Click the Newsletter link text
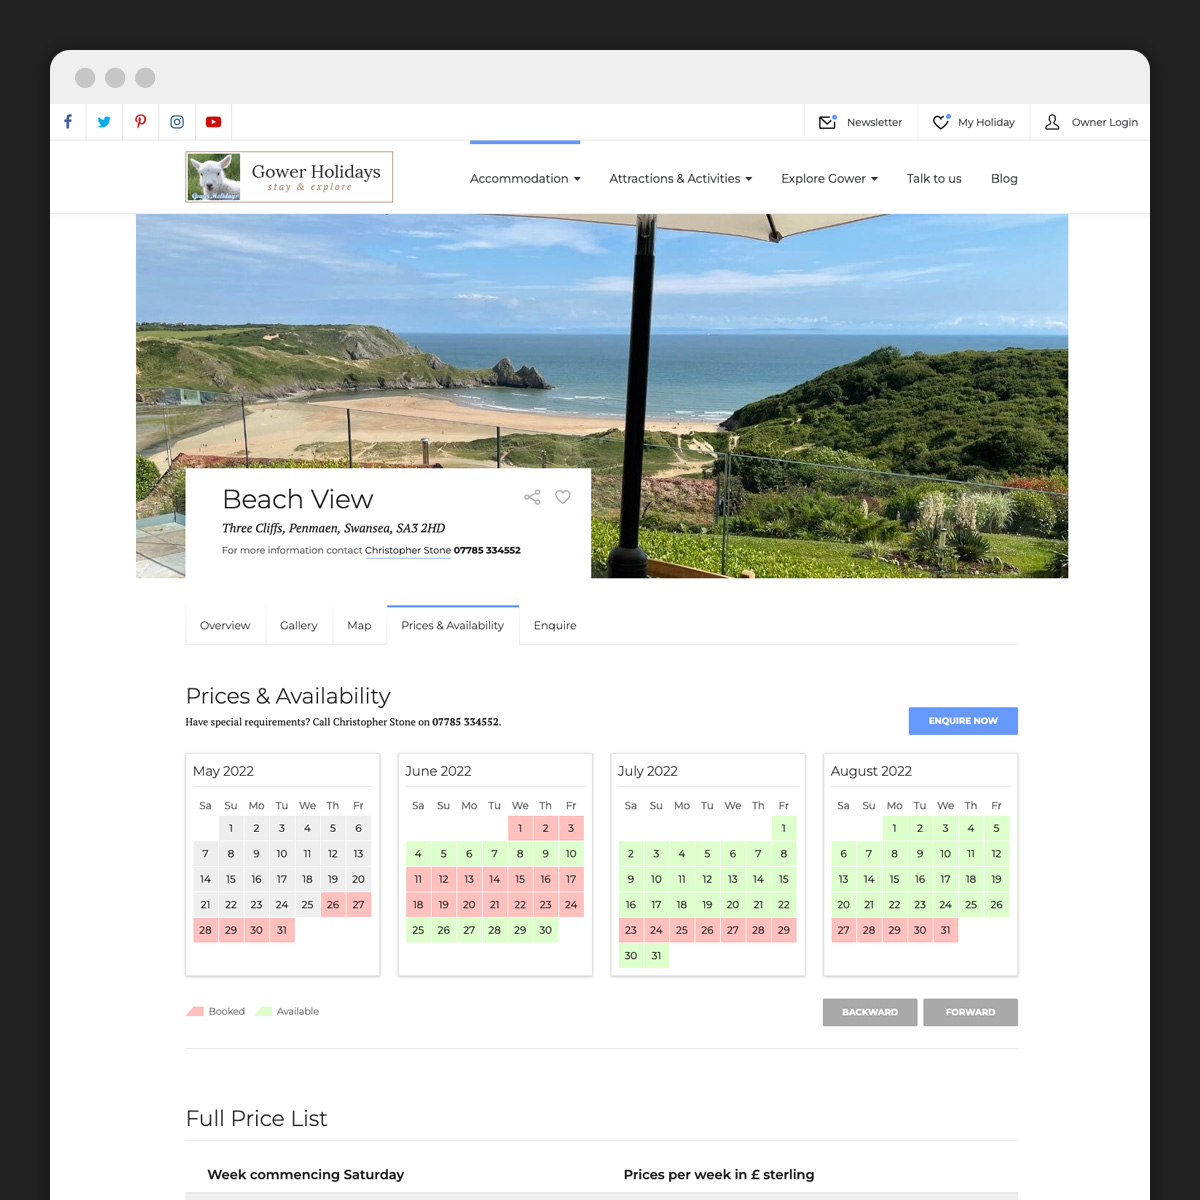 pos(874,122)
